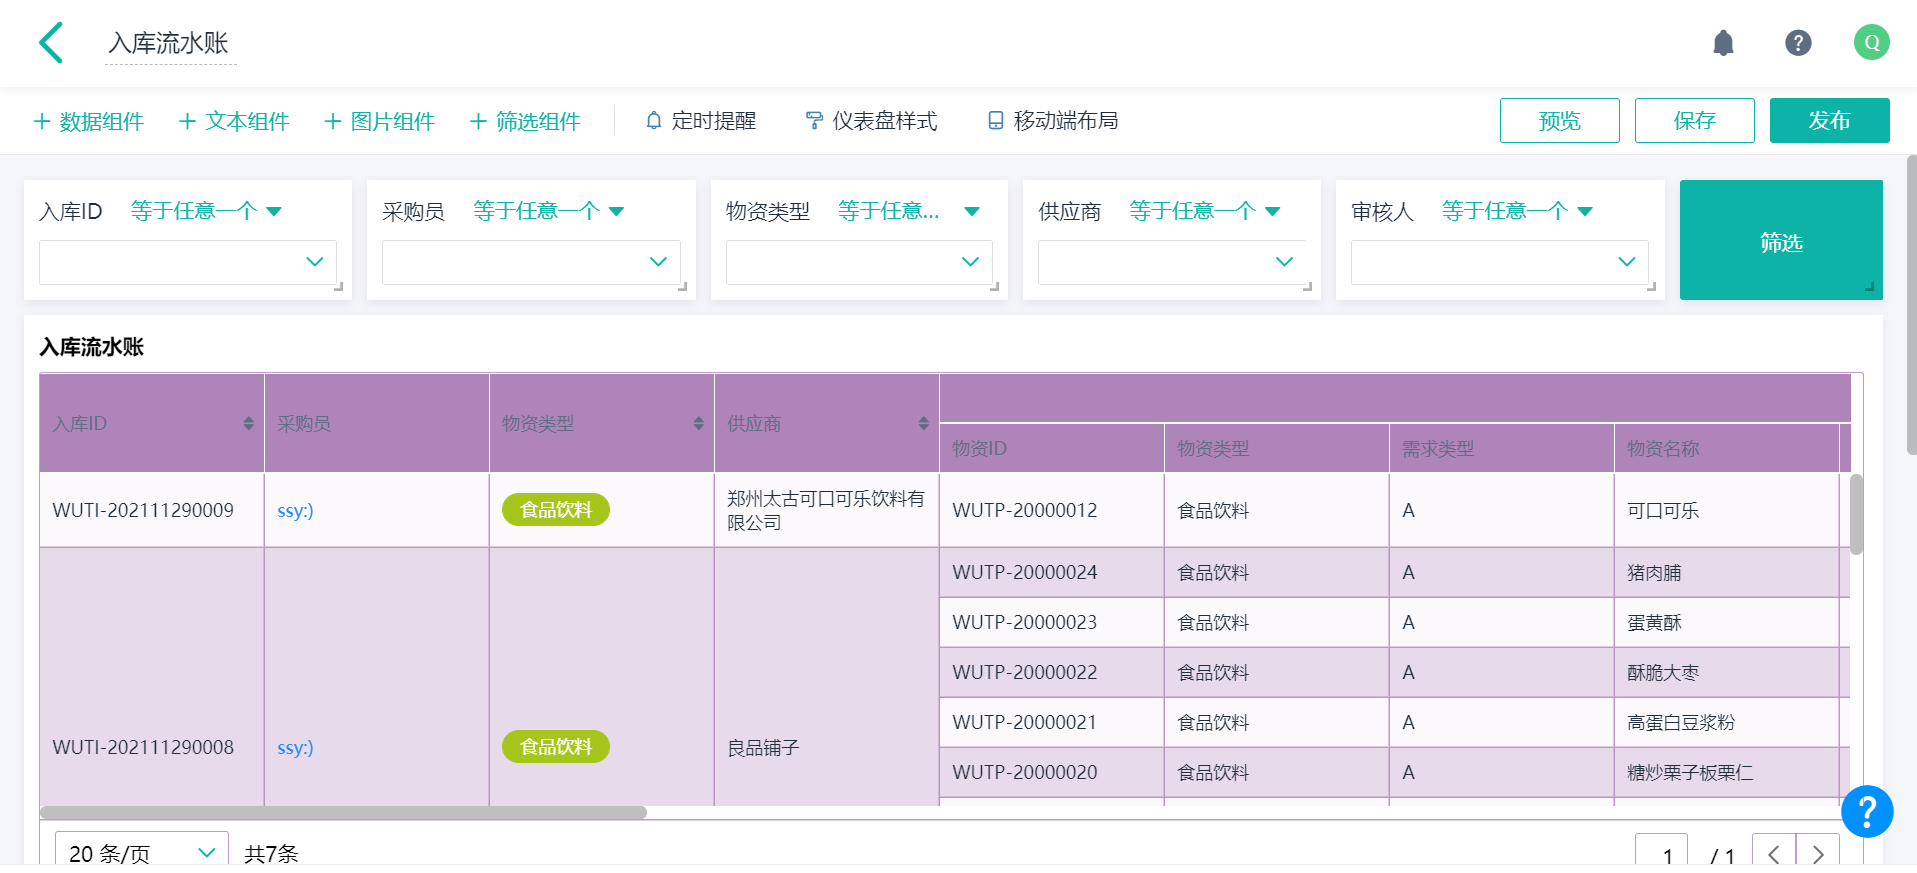Viewport: 1917px width, 873px height.
Task: Open 仪表盘样式 dashboard style settings
Action: pyautogui.click(x=871, y=121)
